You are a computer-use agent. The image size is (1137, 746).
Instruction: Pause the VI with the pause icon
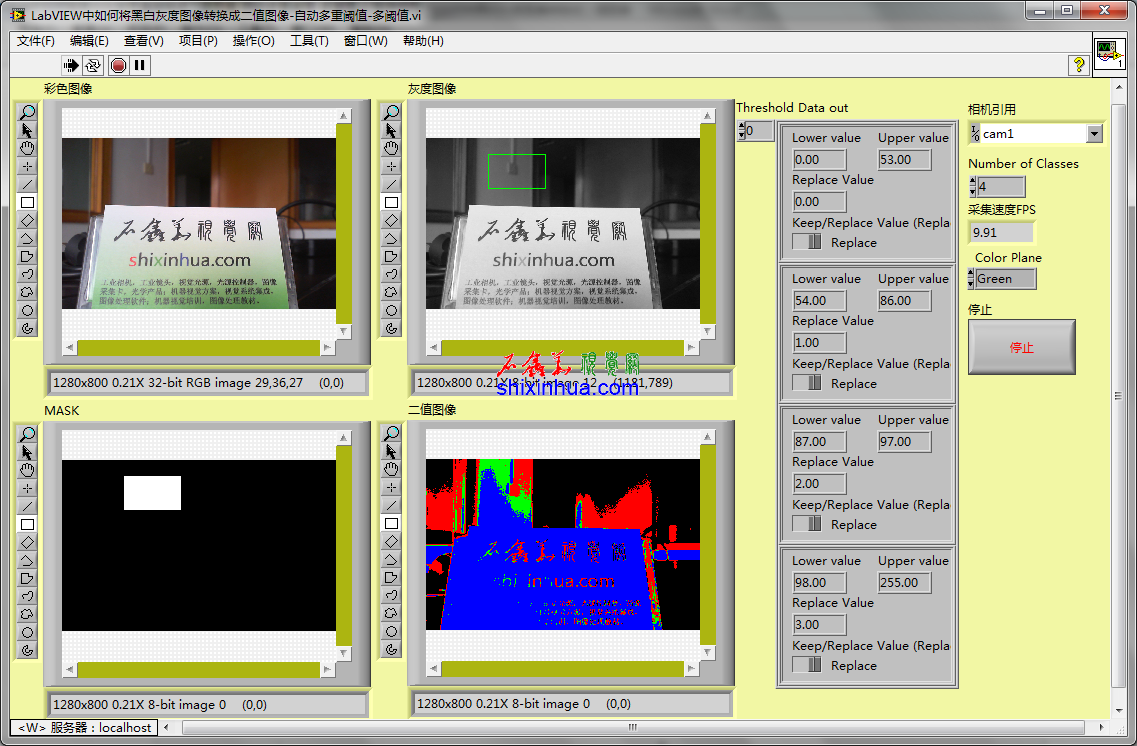(140, 65)
